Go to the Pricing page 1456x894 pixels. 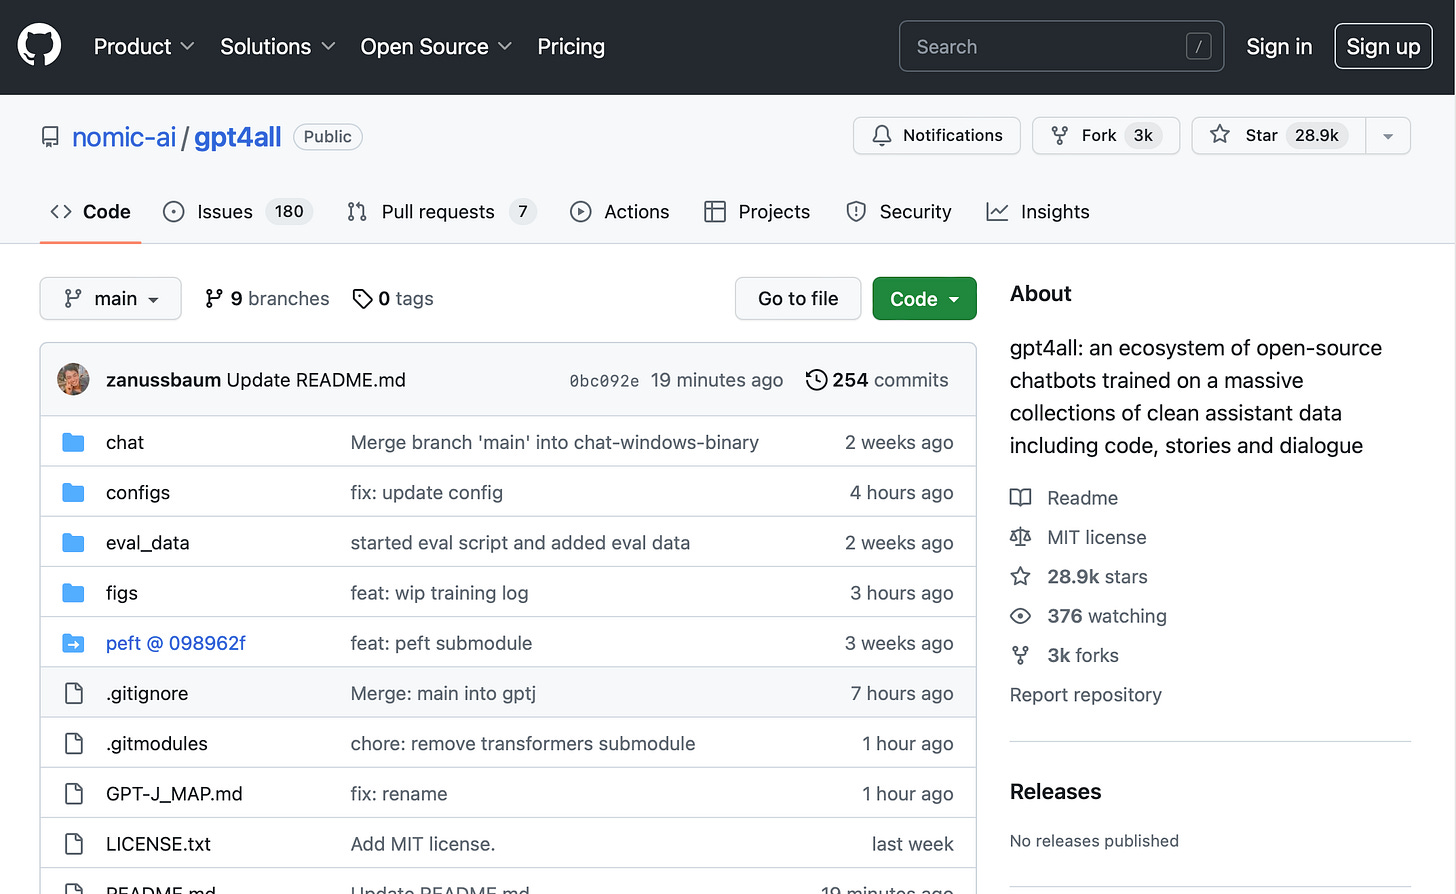click(x=571, y=47)
